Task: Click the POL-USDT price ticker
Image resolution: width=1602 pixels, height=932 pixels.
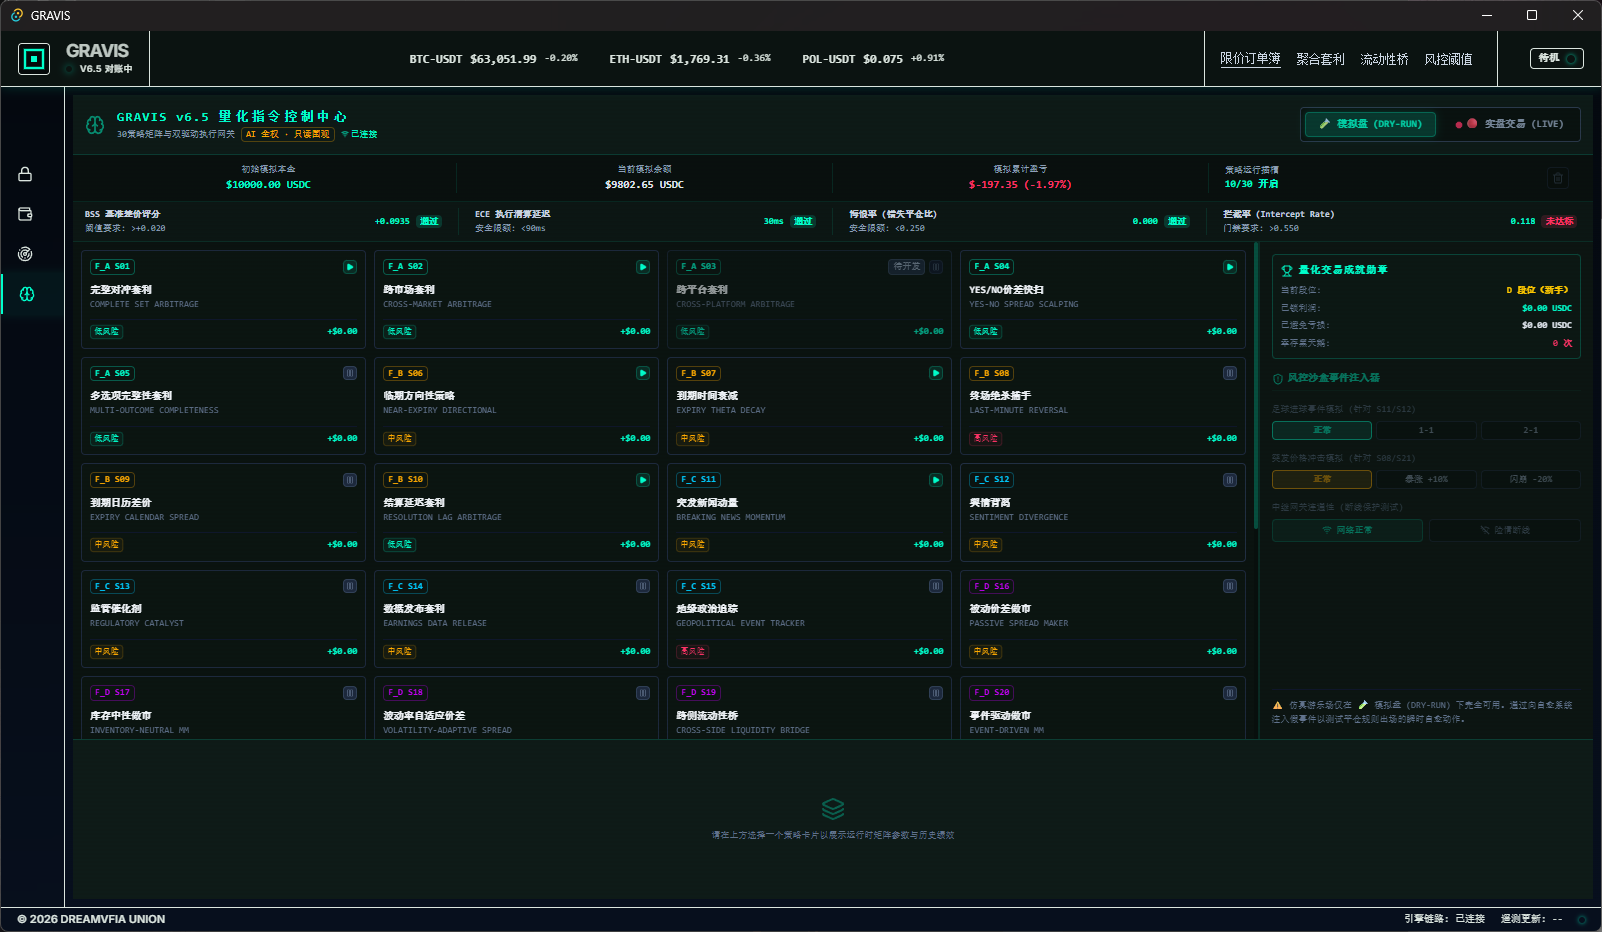Action: pos(873,59)
